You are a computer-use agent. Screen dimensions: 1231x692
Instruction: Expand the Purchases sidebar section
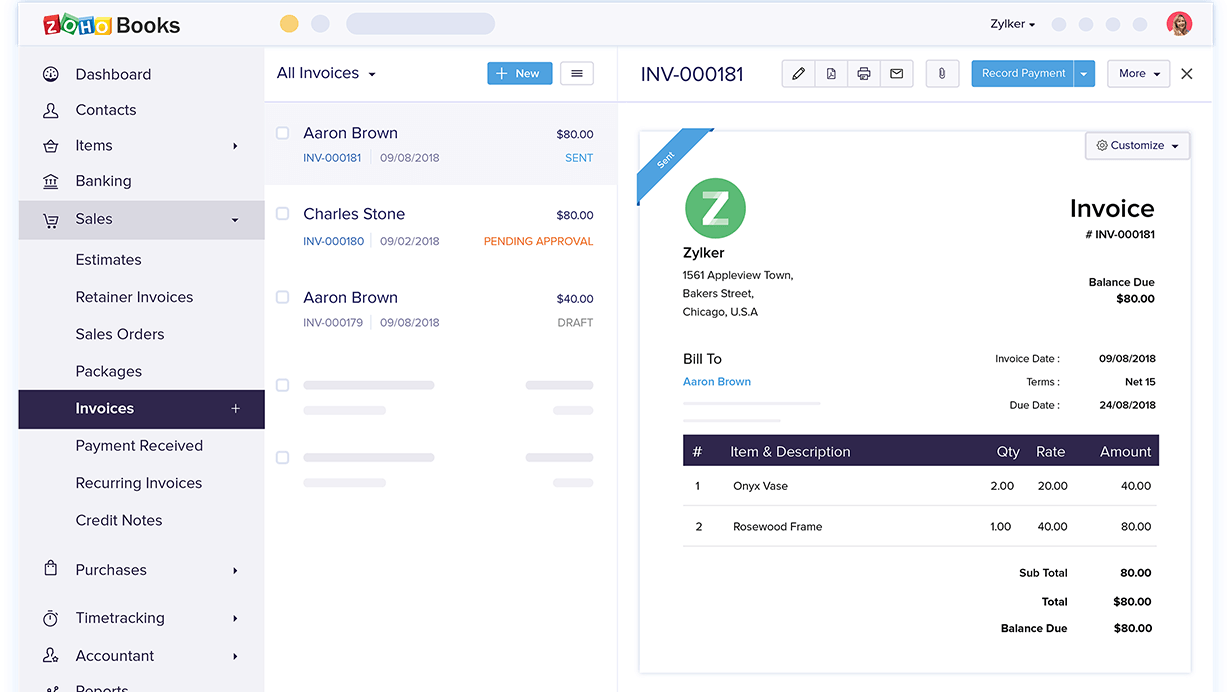tap(111, 570)
